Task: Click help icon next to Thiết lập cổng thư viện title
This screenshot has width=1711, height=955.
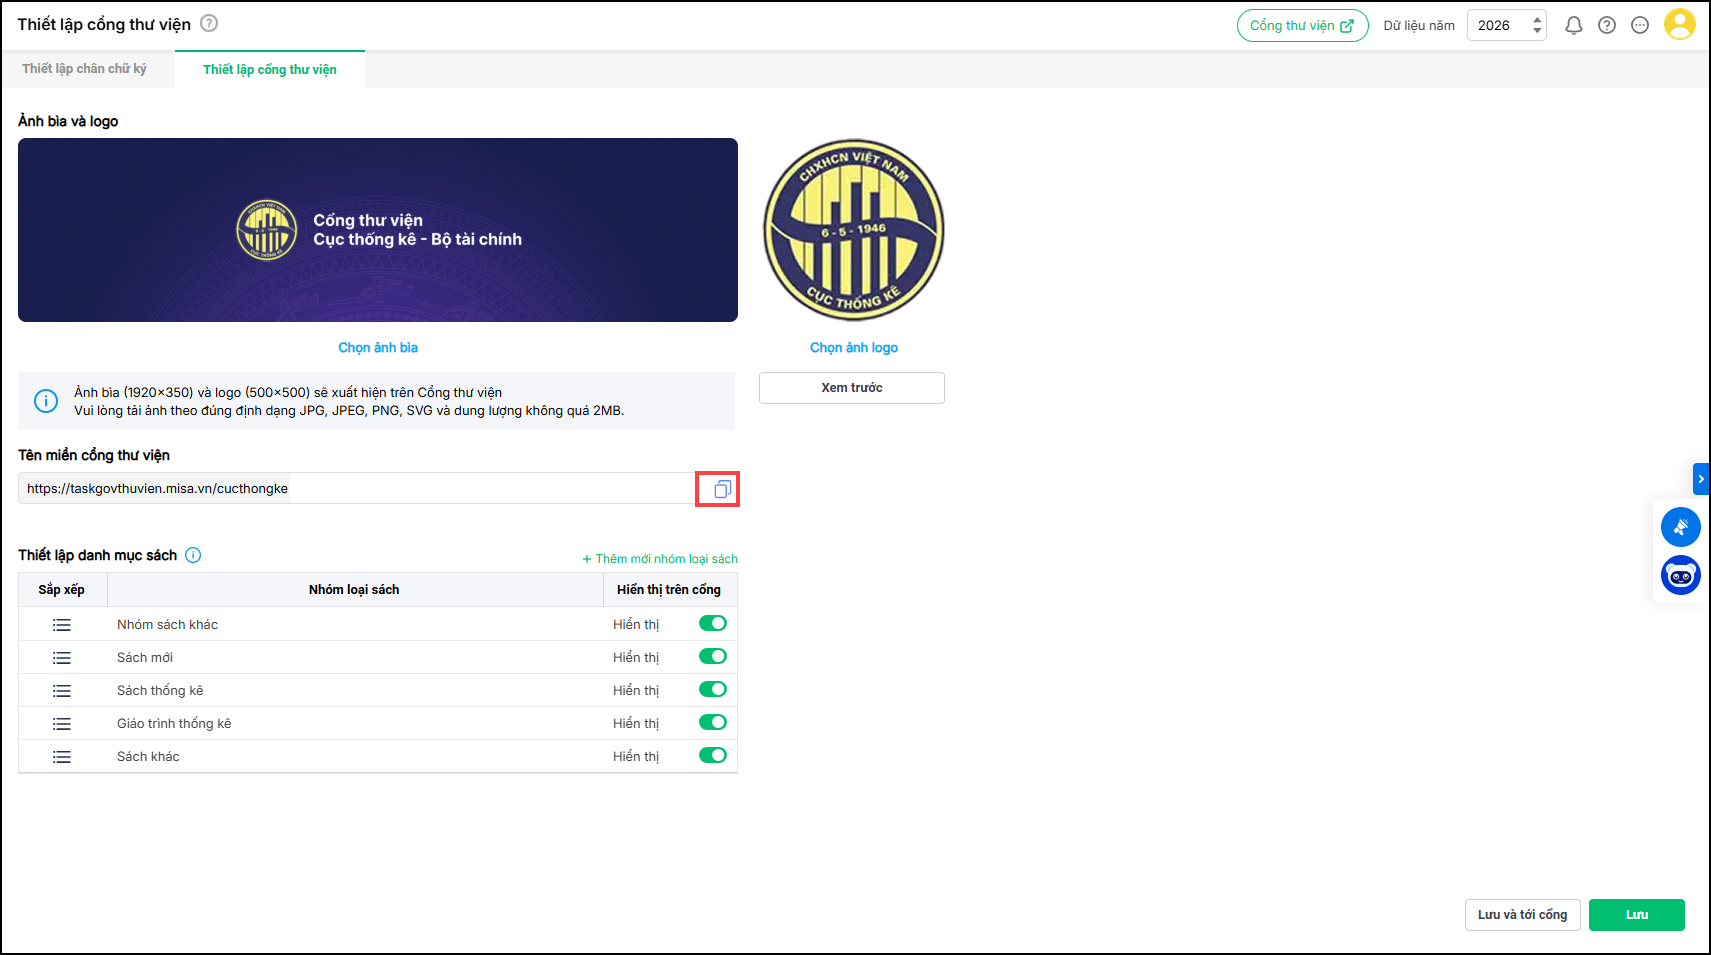Action: [209, 23]
